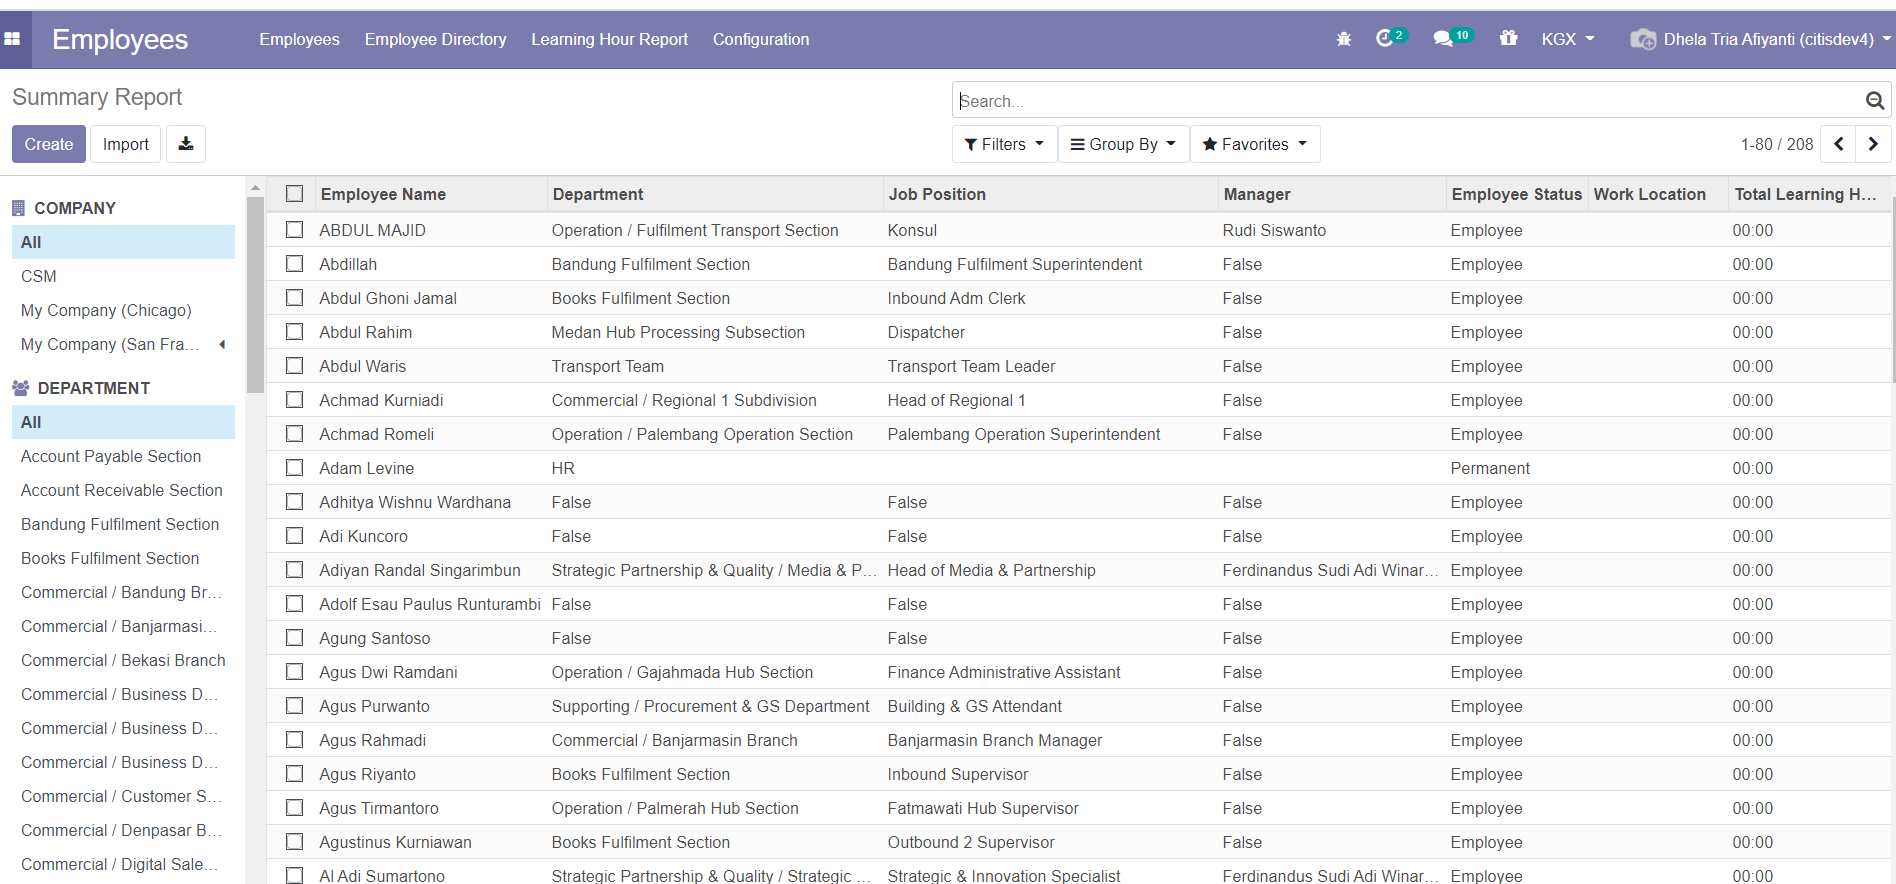
Task: Open the Configuration menu
Action: 761,39
